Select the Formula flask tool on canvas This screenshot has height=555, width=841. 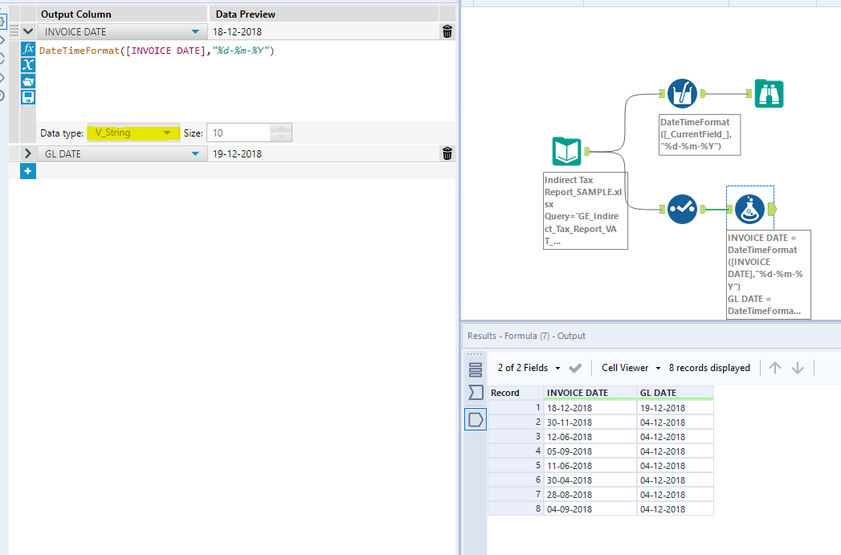pos(749,209)
